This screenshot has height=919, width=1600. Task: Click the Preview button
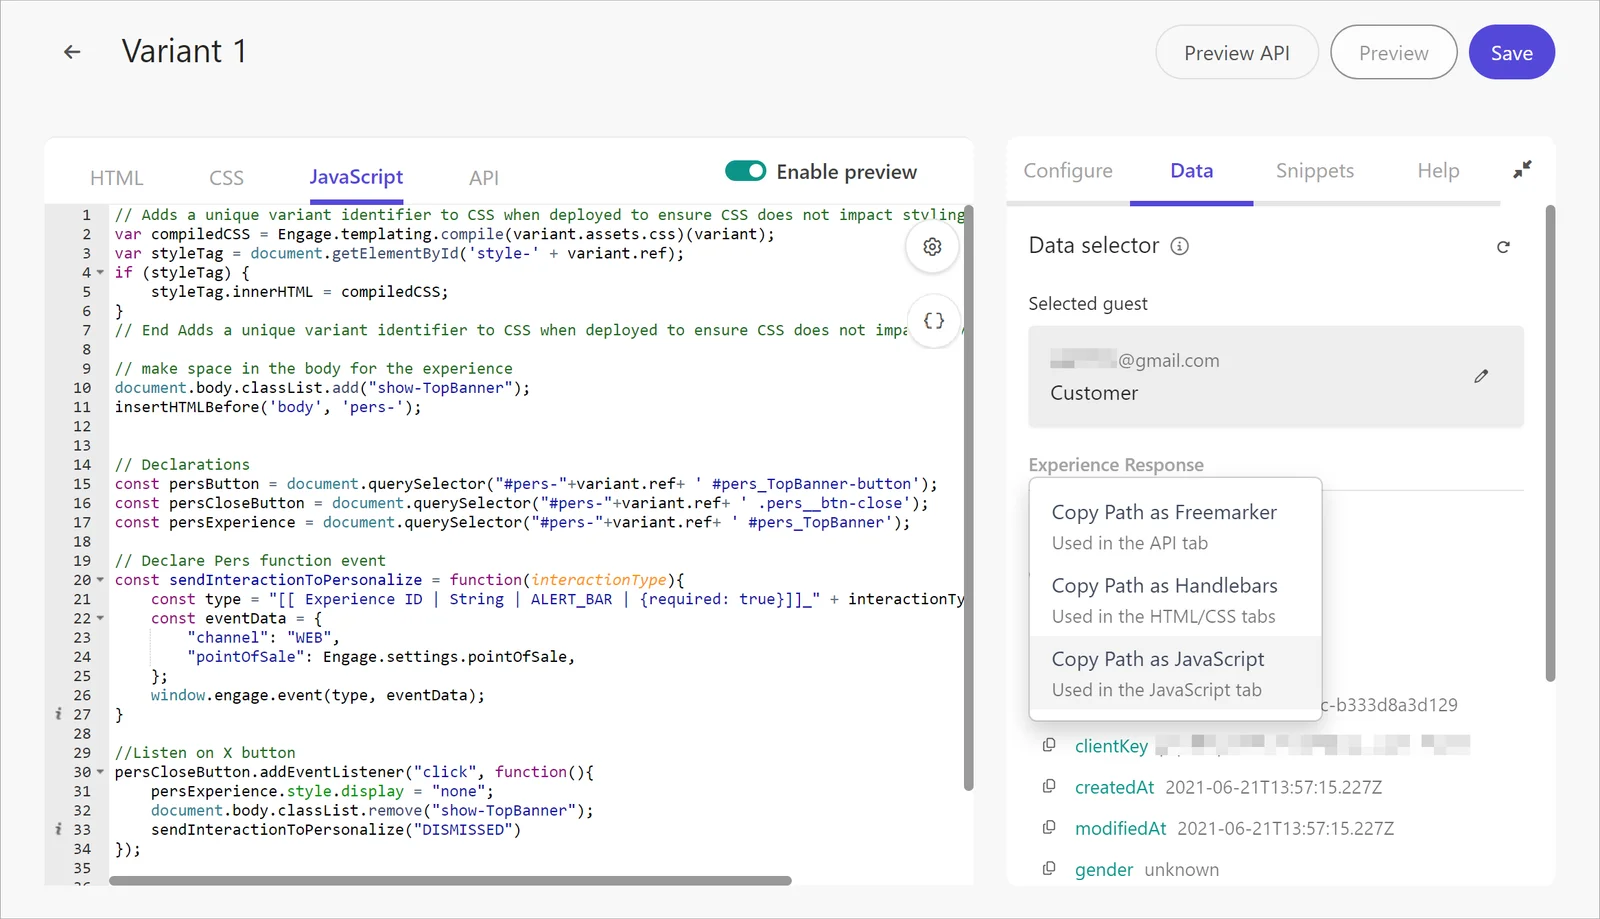click(x=1394, y=53)
